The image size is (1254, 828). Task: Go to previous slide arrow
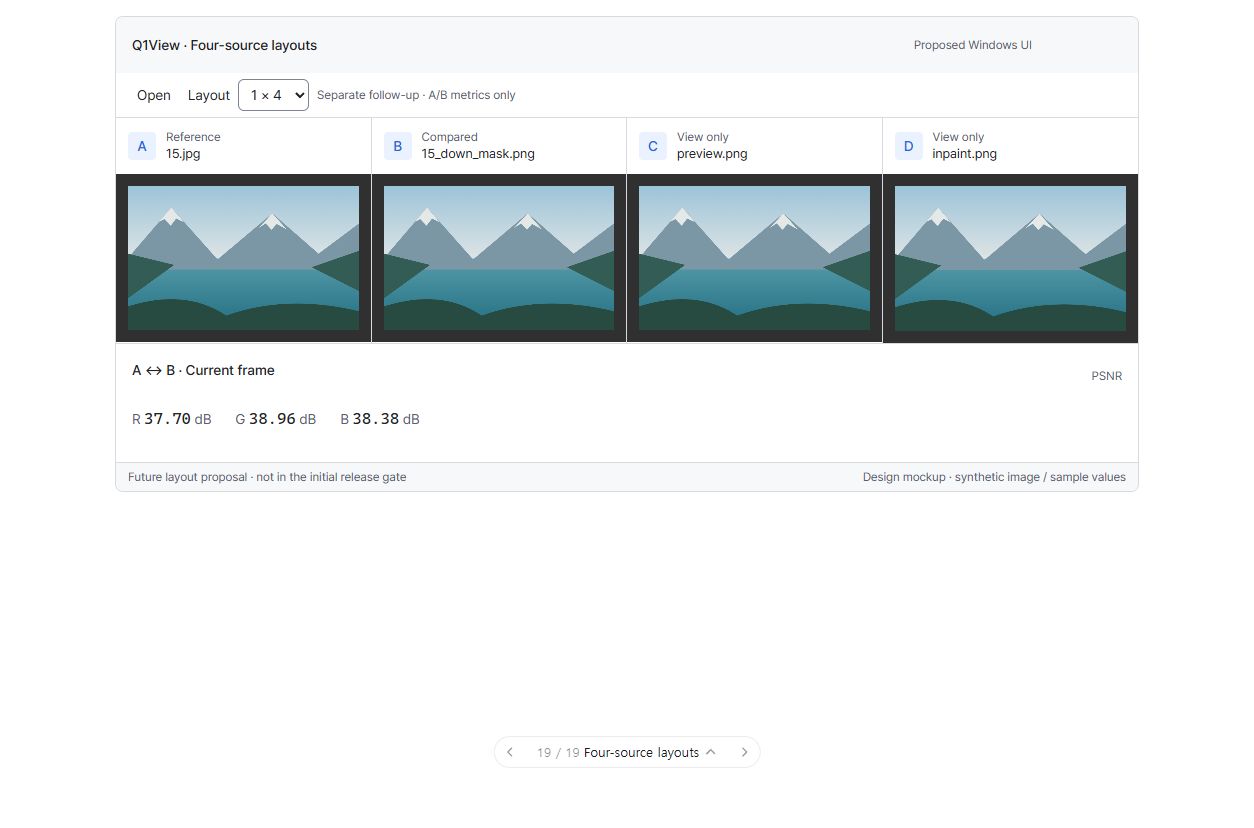pos(510,752)
